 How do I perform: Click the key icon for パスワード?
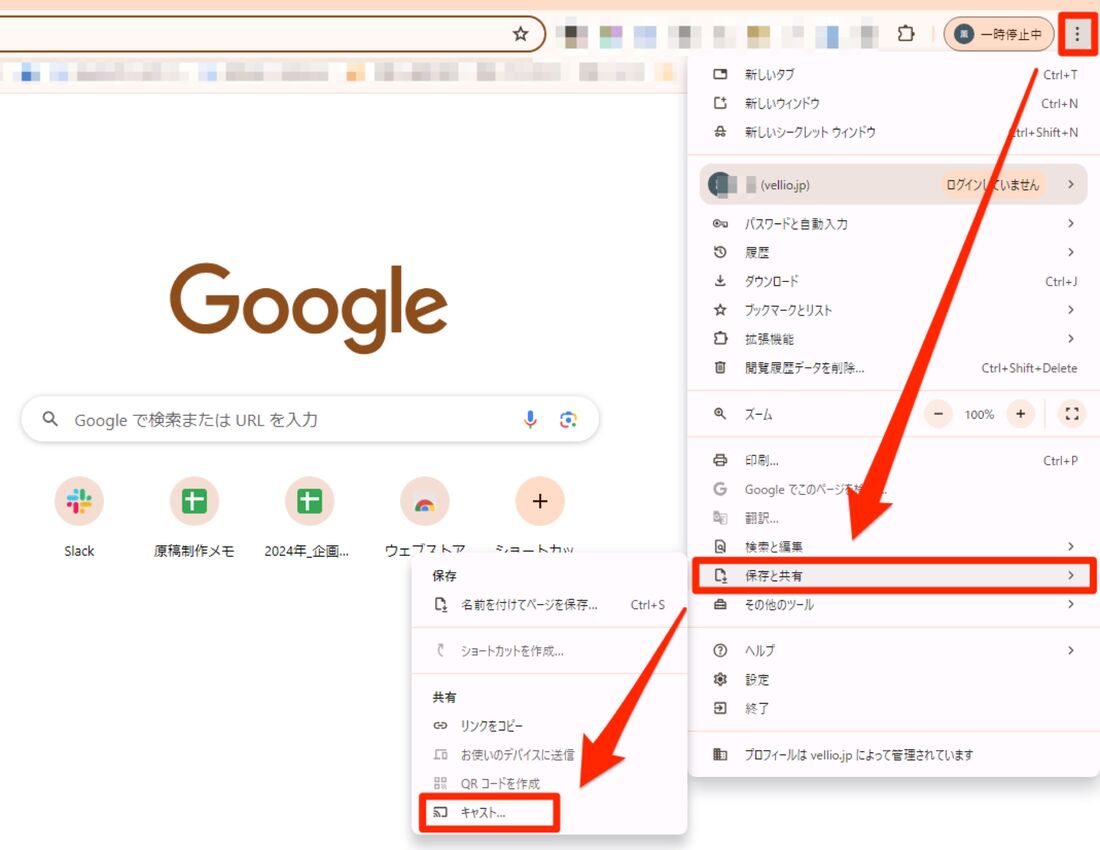coord(720,224)
